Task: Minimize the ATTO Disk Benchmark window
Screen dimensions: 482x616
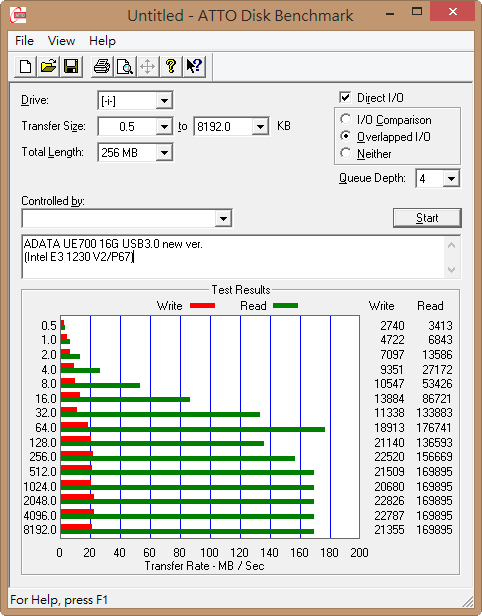Action: click(x=390, y=14)
